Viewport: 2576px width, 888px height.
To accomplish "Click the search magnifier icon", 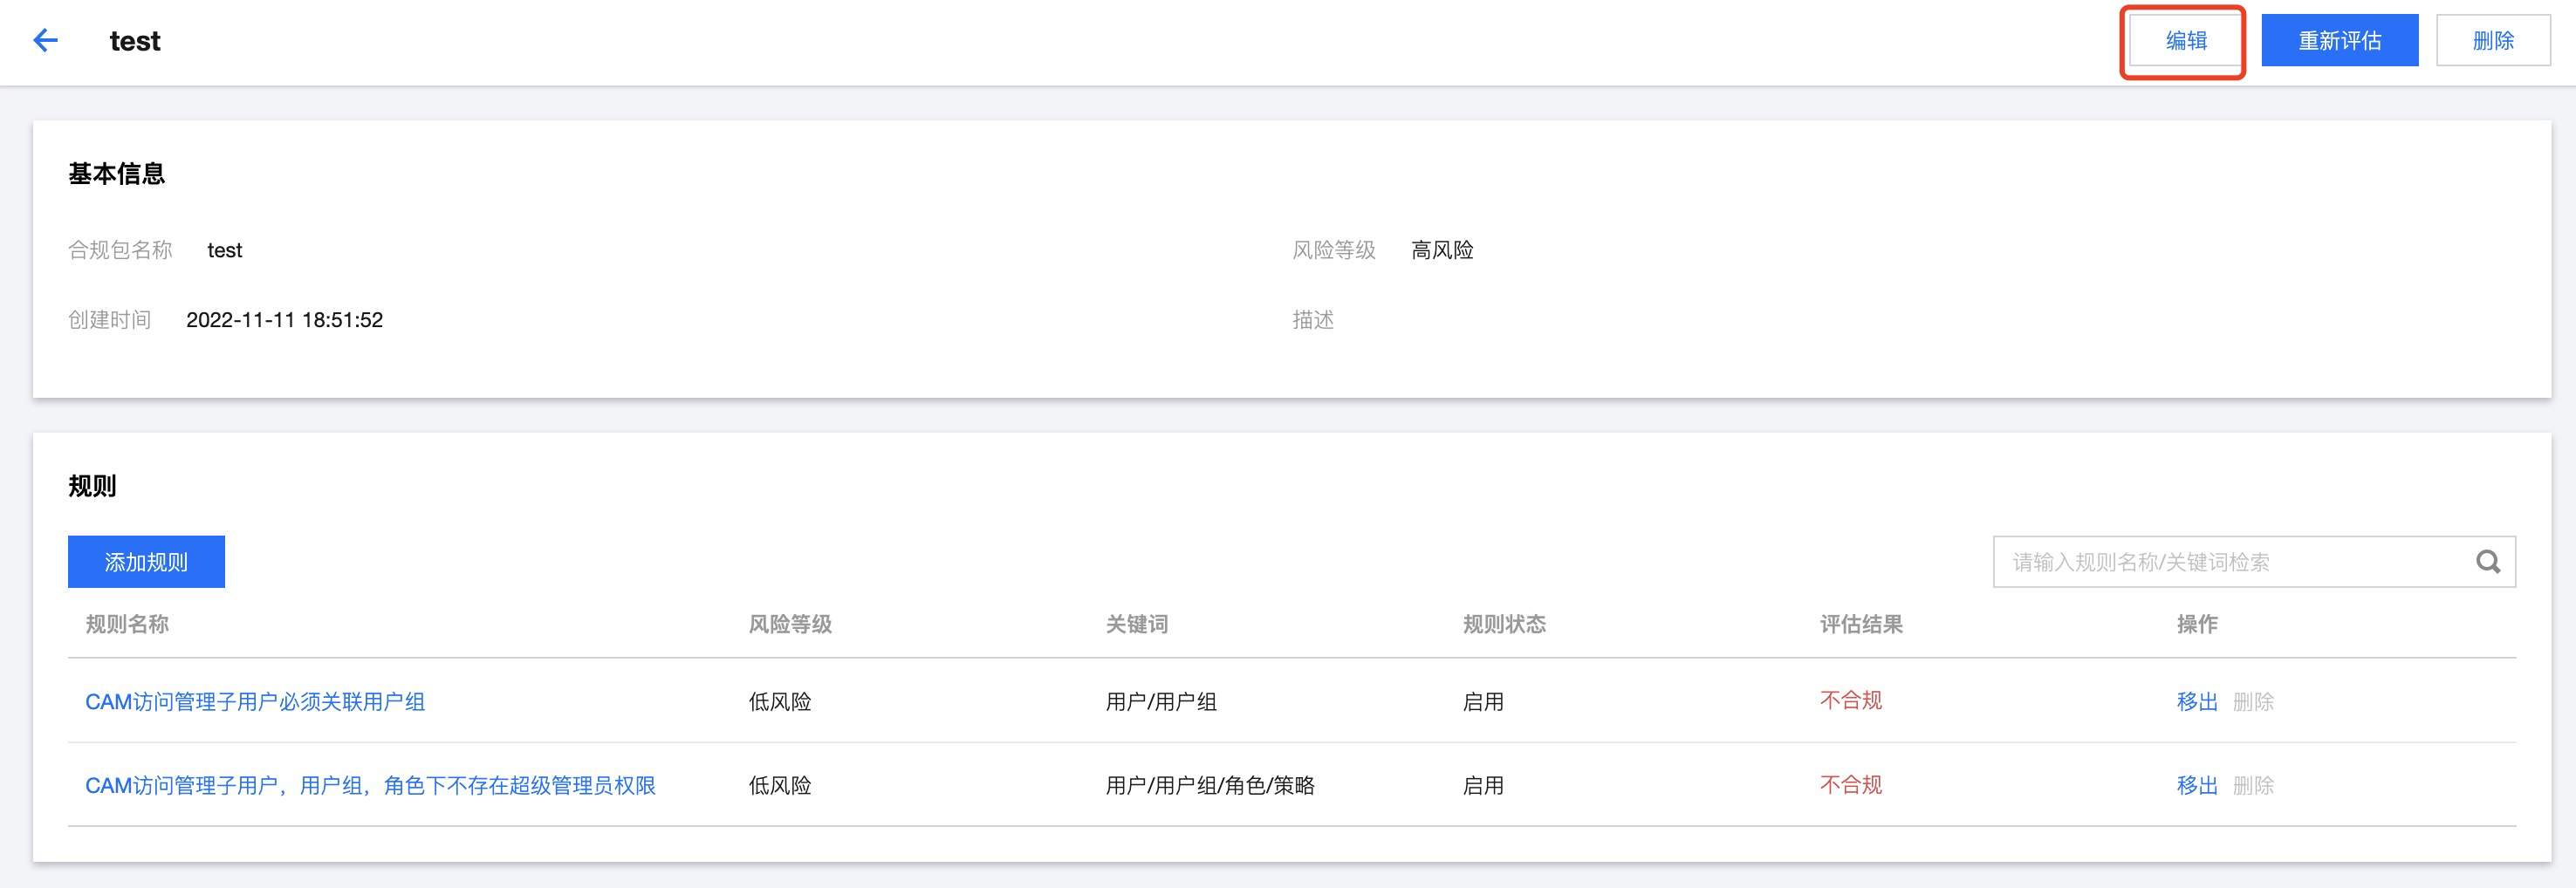I will pyautogui.click(x=2488, y=562).
